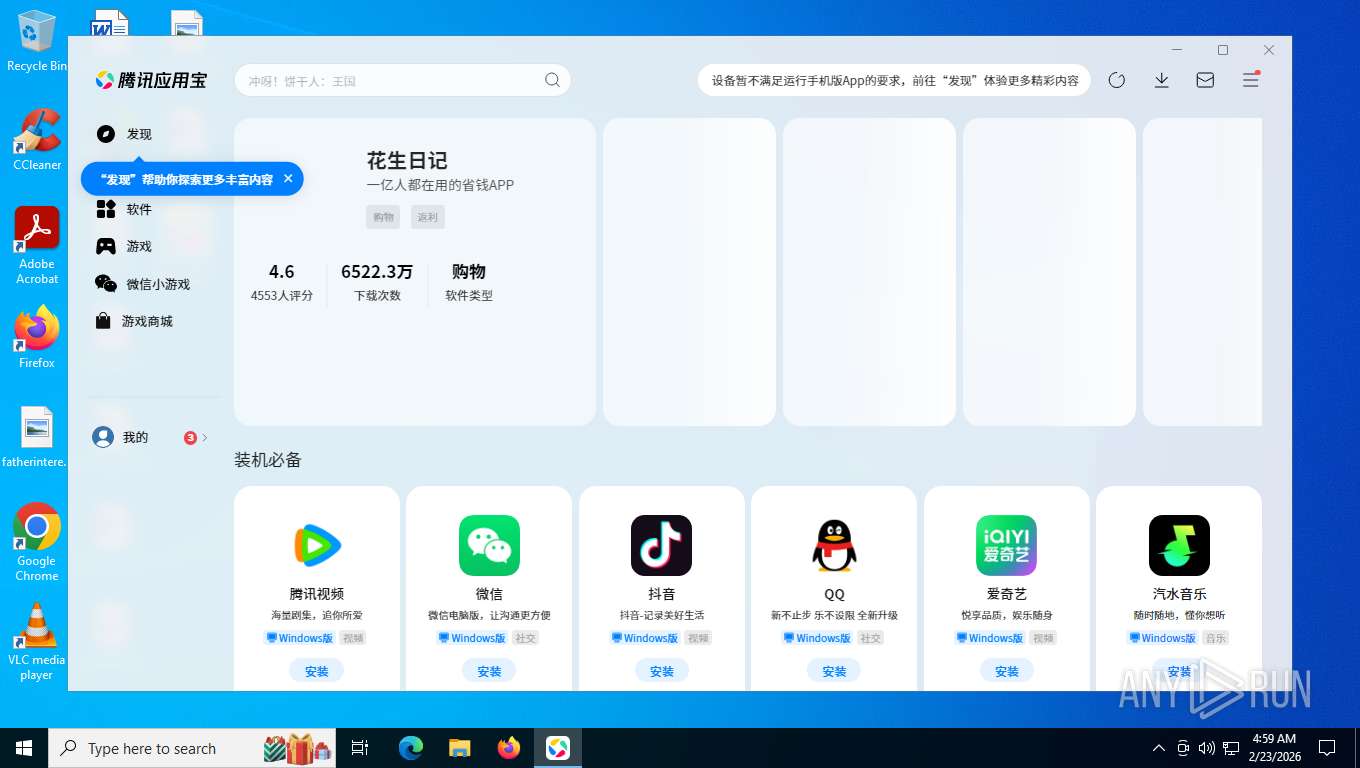Open Firefox from the taskbar
Image resolution: width=1360 pixels, height=768 pixels.
[x=509, y=748]
